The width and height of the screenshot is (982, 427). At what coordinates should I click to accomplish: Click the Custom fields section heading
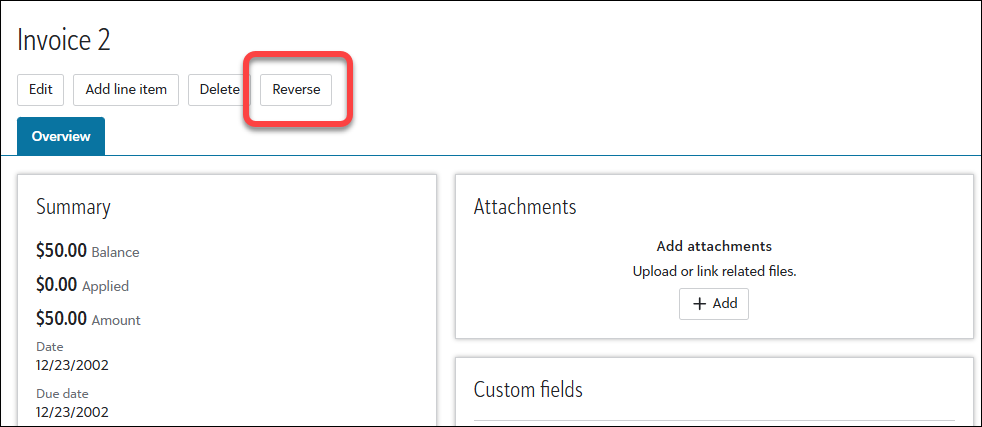[528, 389]
